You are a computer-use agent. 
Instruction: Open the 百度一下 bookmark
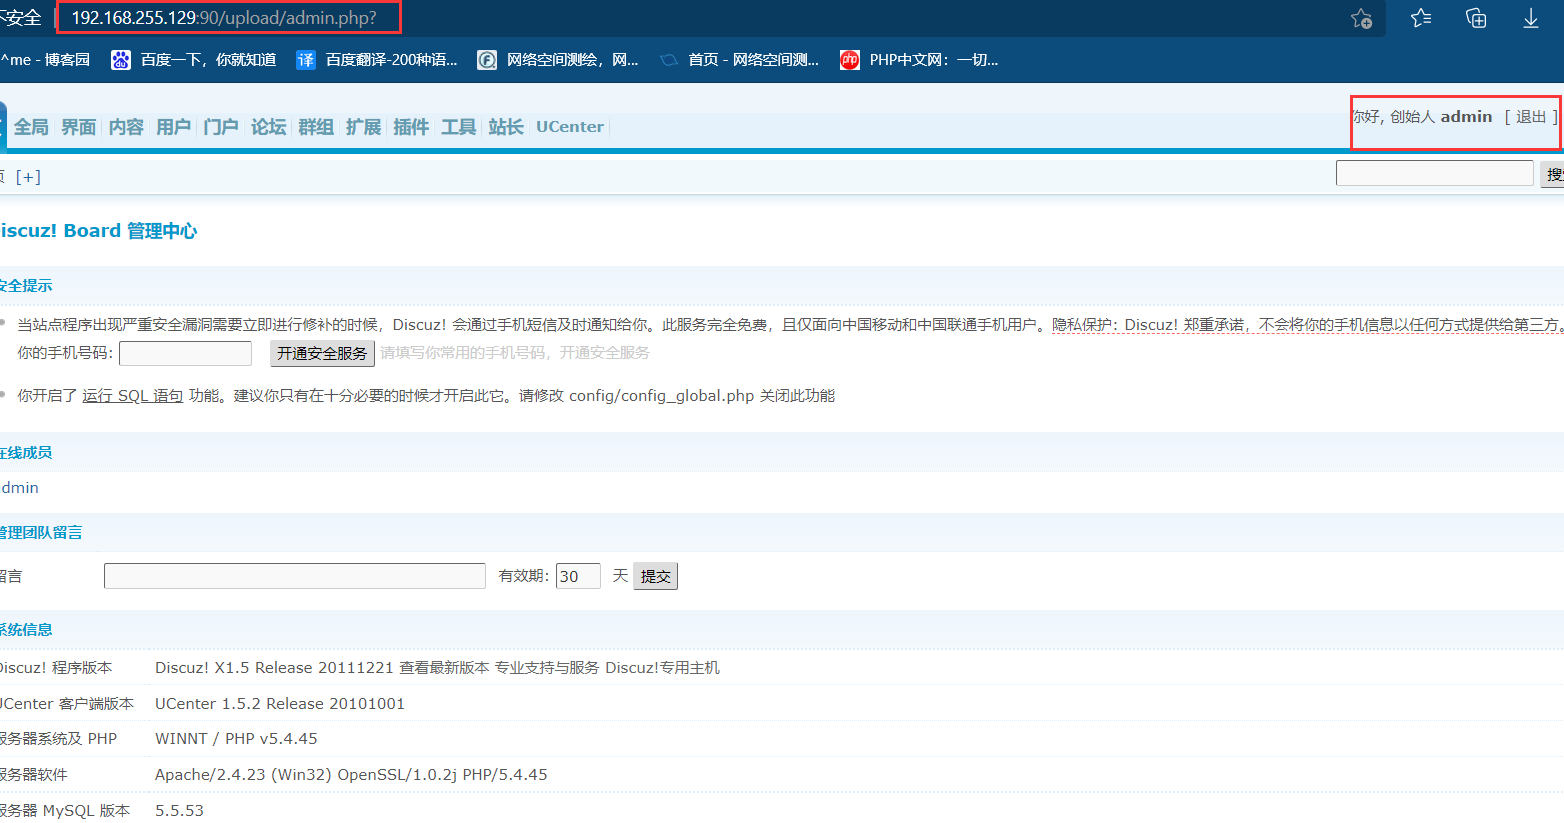[x=193, y=60]
